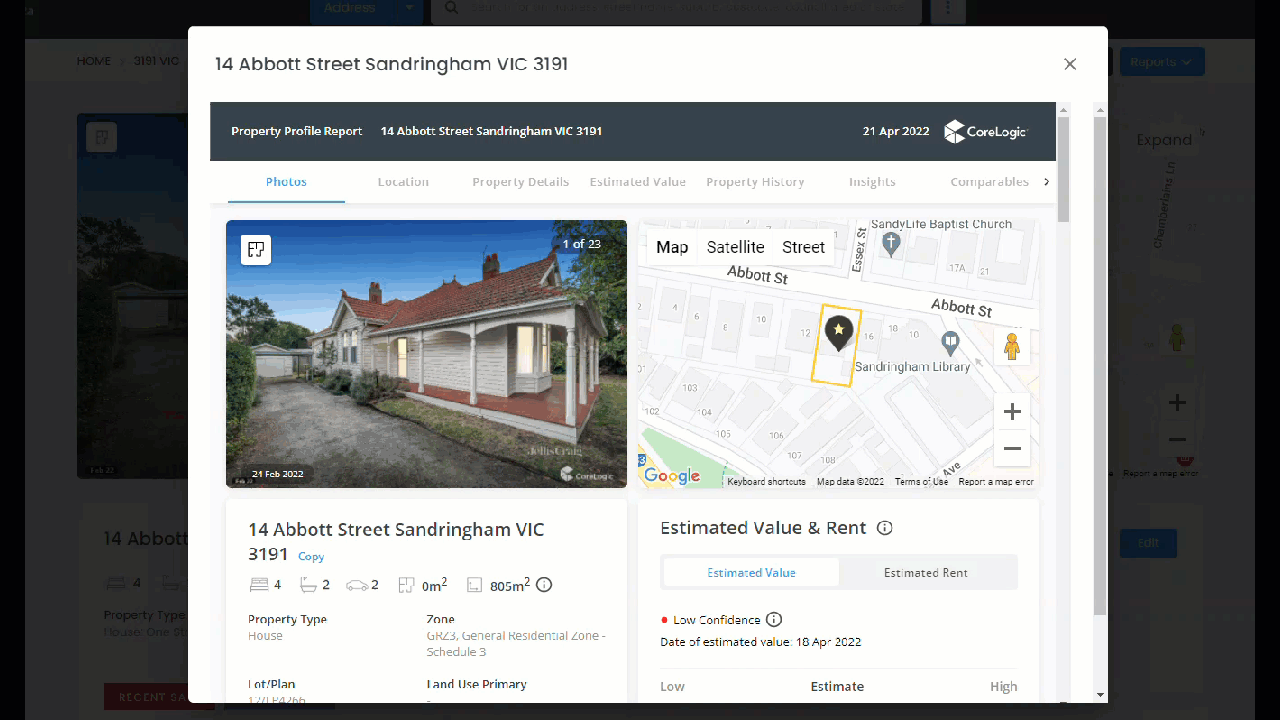This screenshot has width=1280, height=720.
Task: Open Address dropdown in background search bar
Action: (367, 9)
